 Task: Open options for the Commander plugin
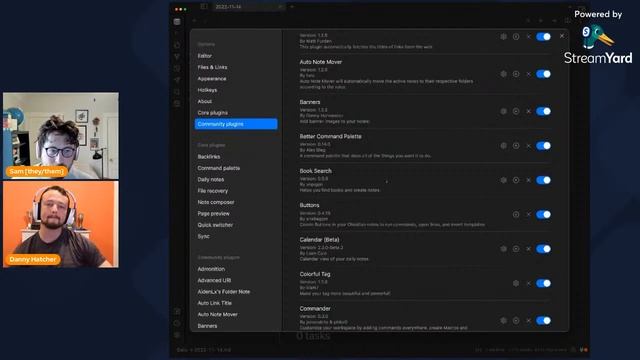(x=504, y=320)
